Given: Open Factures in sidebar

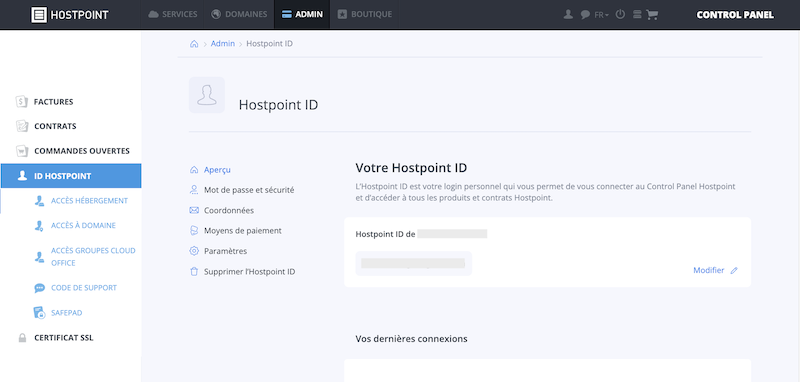Looking at the screenshot, I should tap(53, 101).
